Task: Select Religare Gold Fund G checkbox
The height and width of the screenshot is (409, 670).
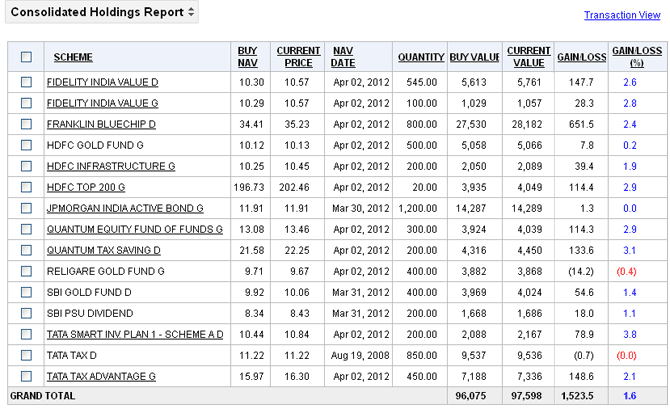Action: pos(26,271)
